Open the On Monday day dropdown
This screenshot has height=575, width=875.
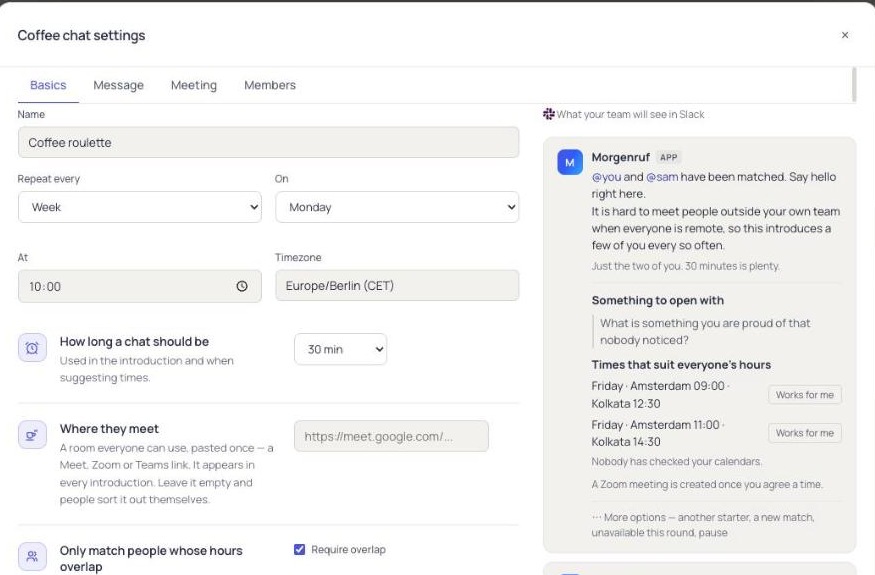[397, 207]
